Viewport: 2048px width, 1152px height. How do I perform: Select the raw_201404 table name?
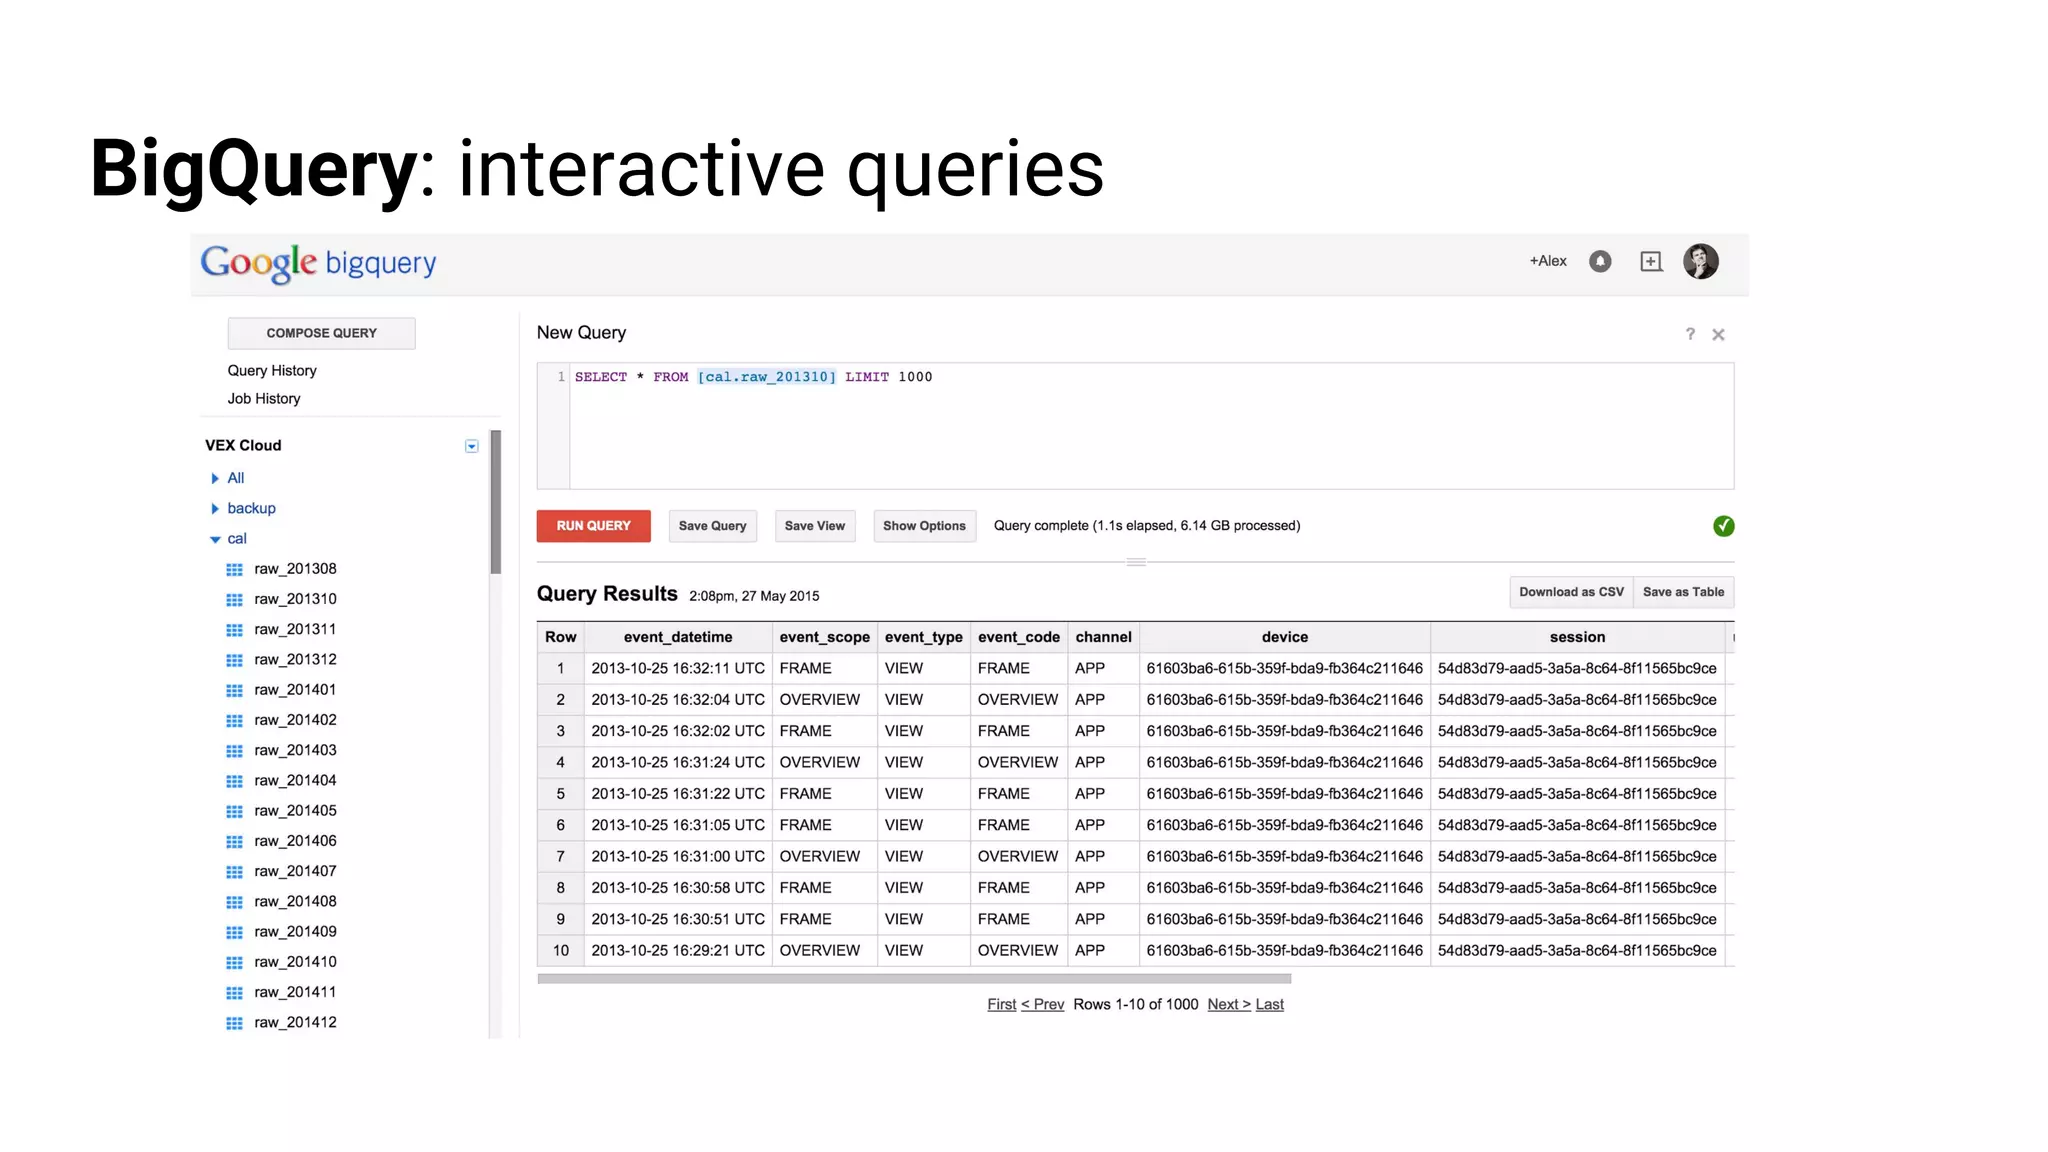(x=295, y=781)
